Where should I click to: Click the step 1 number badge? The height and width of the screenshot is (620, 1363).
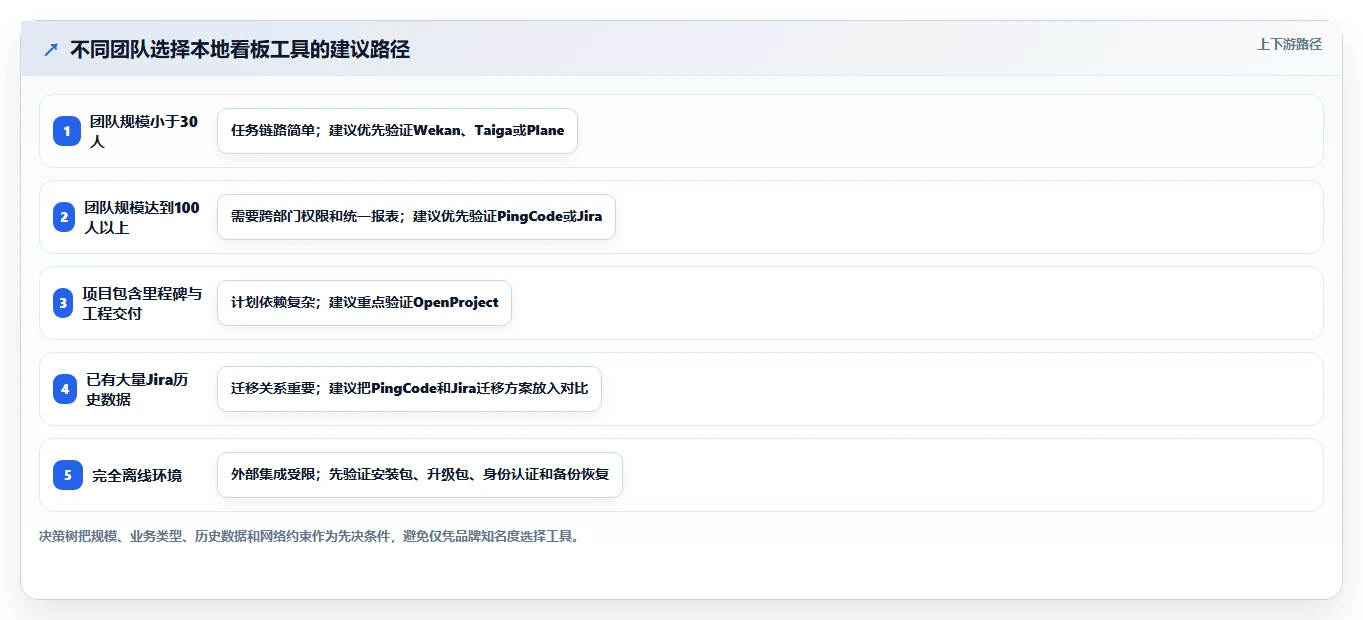67,131
